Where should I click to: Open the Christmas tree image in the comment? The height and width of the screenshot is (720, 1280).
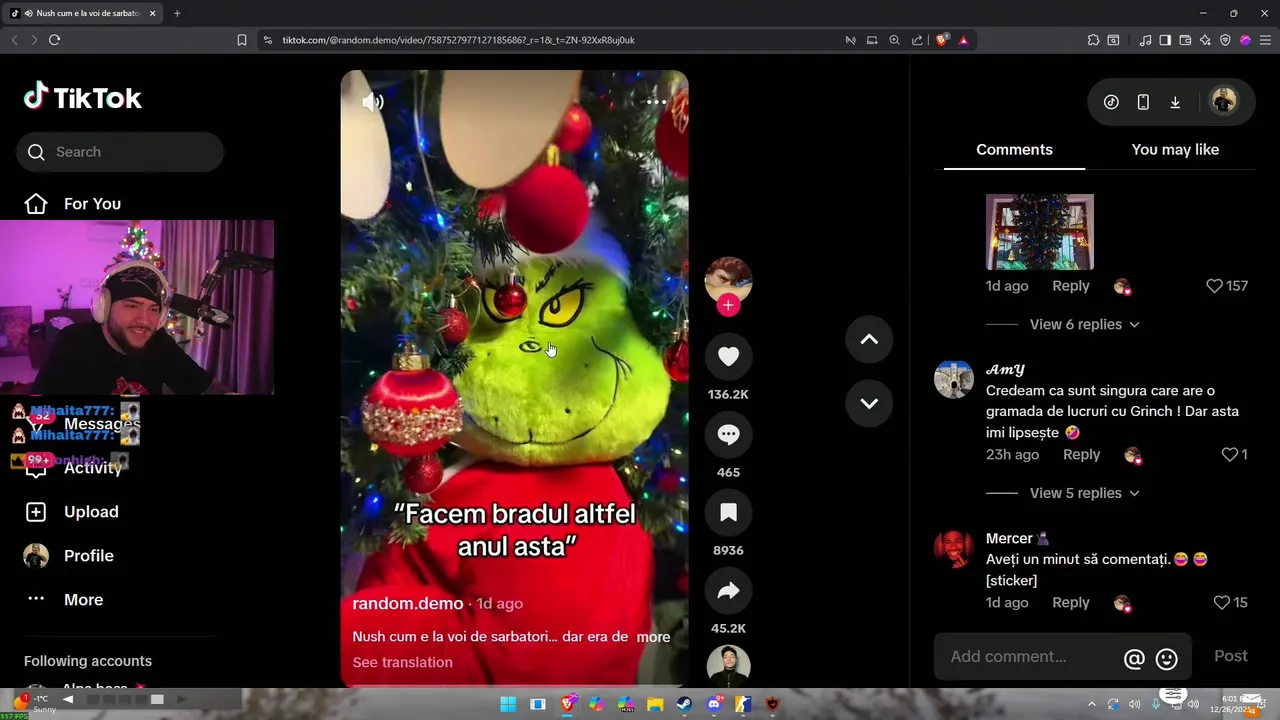(1040, 232)
